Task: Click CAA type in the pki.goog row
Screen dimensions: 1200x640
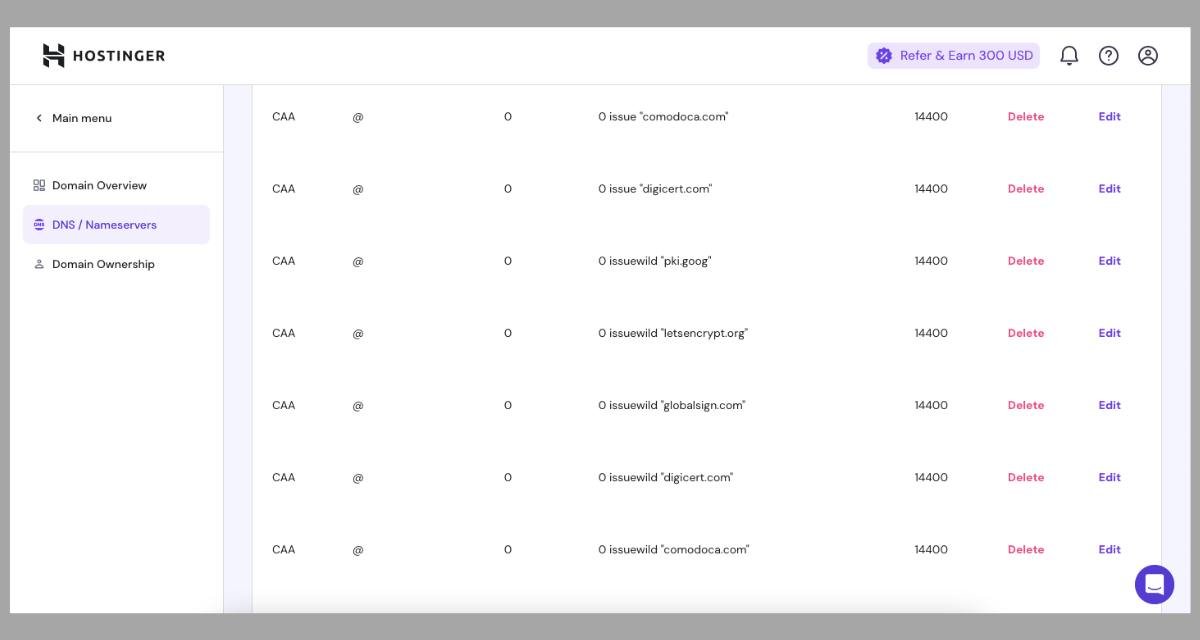Action: pos(284,261)
